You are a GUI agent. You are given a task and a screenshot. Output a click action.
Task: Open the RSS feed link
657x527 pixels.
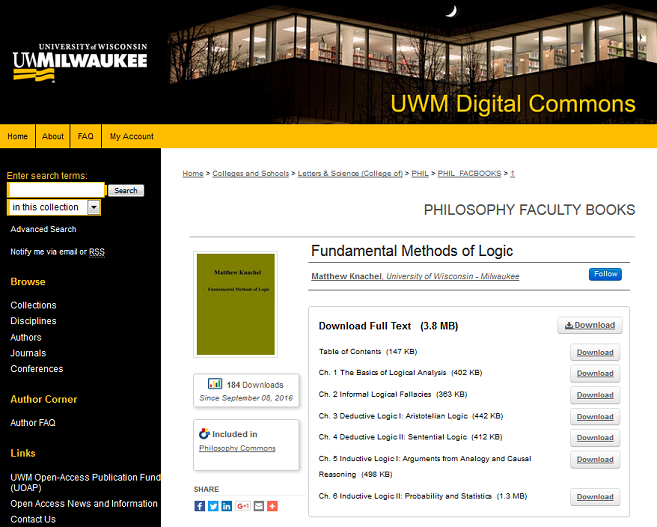click(97, 252)
